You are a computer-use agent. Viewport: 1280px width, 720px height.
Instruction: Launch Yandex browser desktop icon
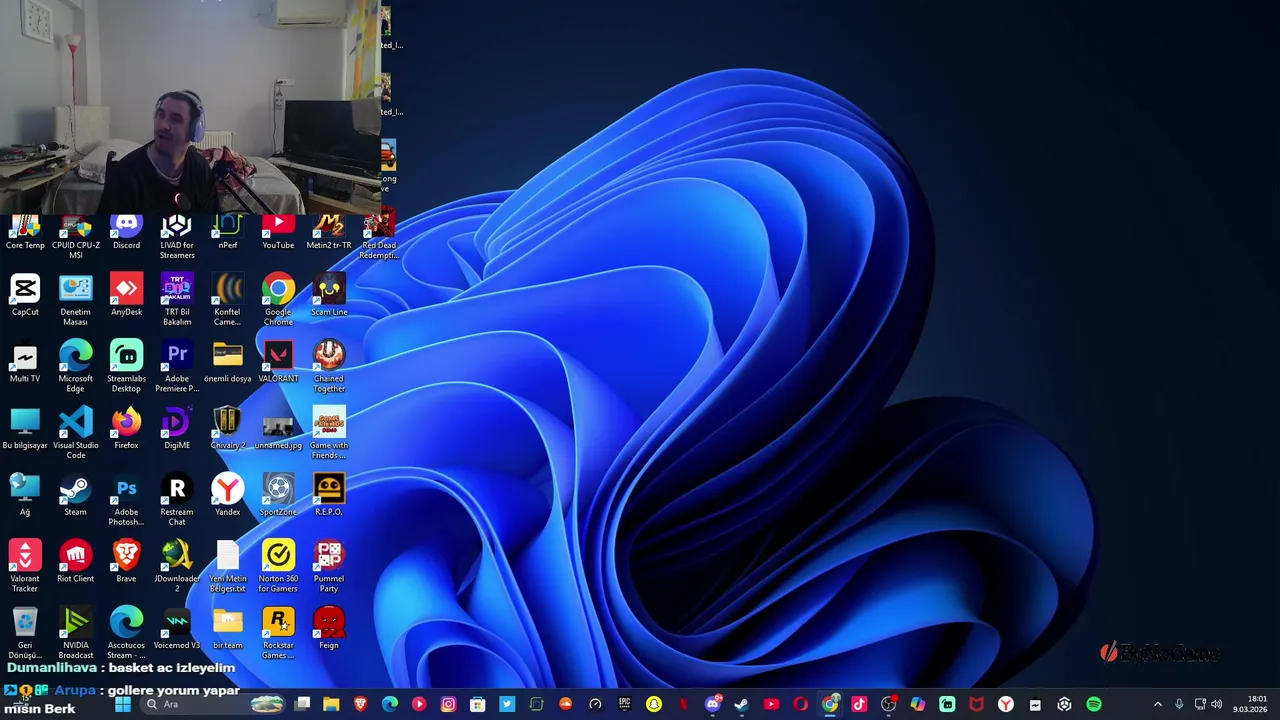pyautogui.click(x=228, y=496)
